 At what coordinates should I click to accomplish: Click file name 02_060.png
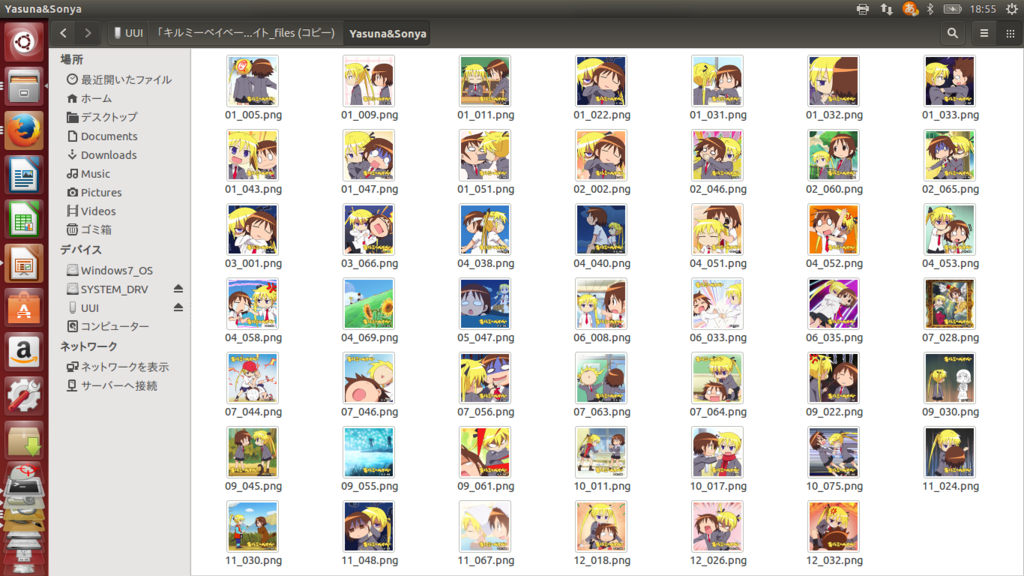(x=834, y=189)
